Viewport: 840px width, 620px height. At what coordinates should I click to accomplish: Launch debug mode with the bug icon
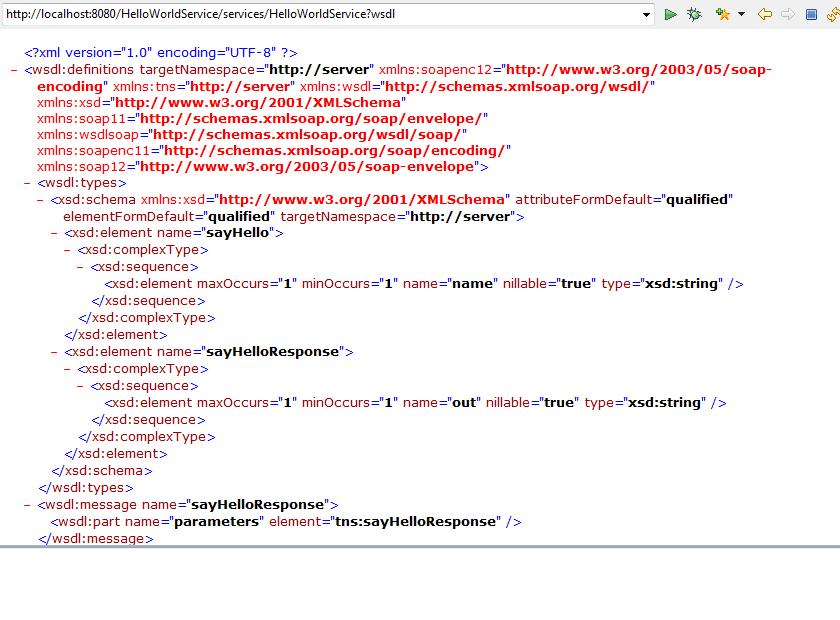[694, 14]
